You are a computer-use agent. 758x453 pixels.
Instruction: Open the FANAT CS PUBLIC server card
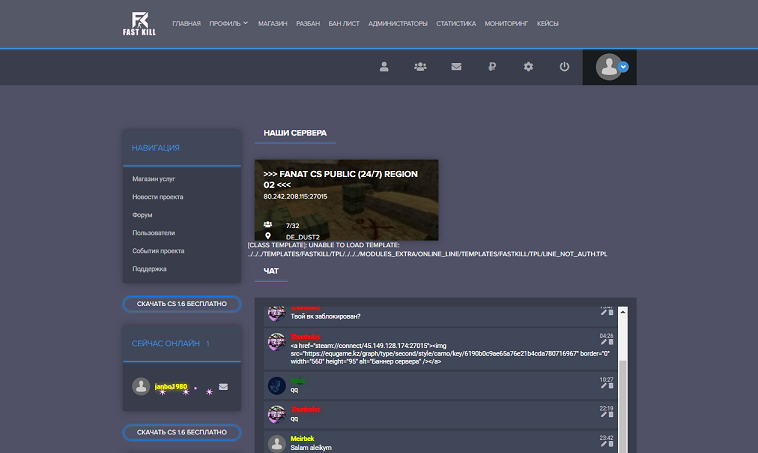point(346,200)
